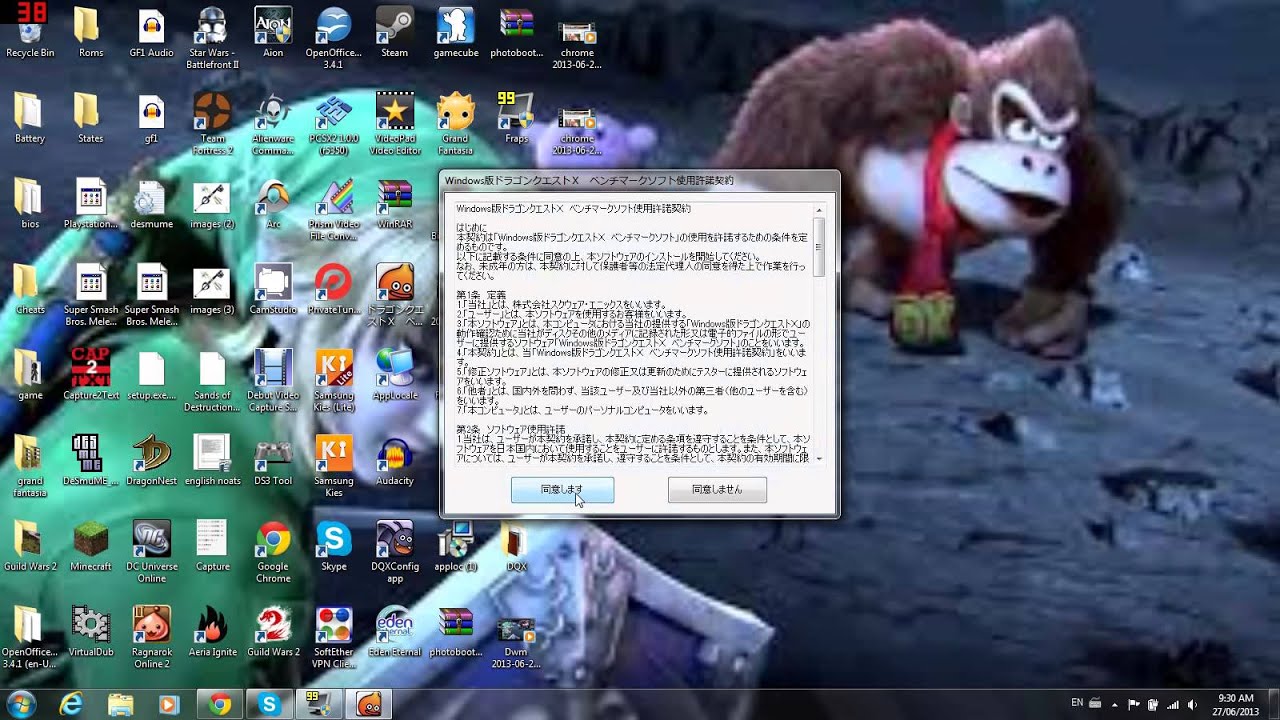Click the volume speaker tray icon

(x=1191, y=704)
